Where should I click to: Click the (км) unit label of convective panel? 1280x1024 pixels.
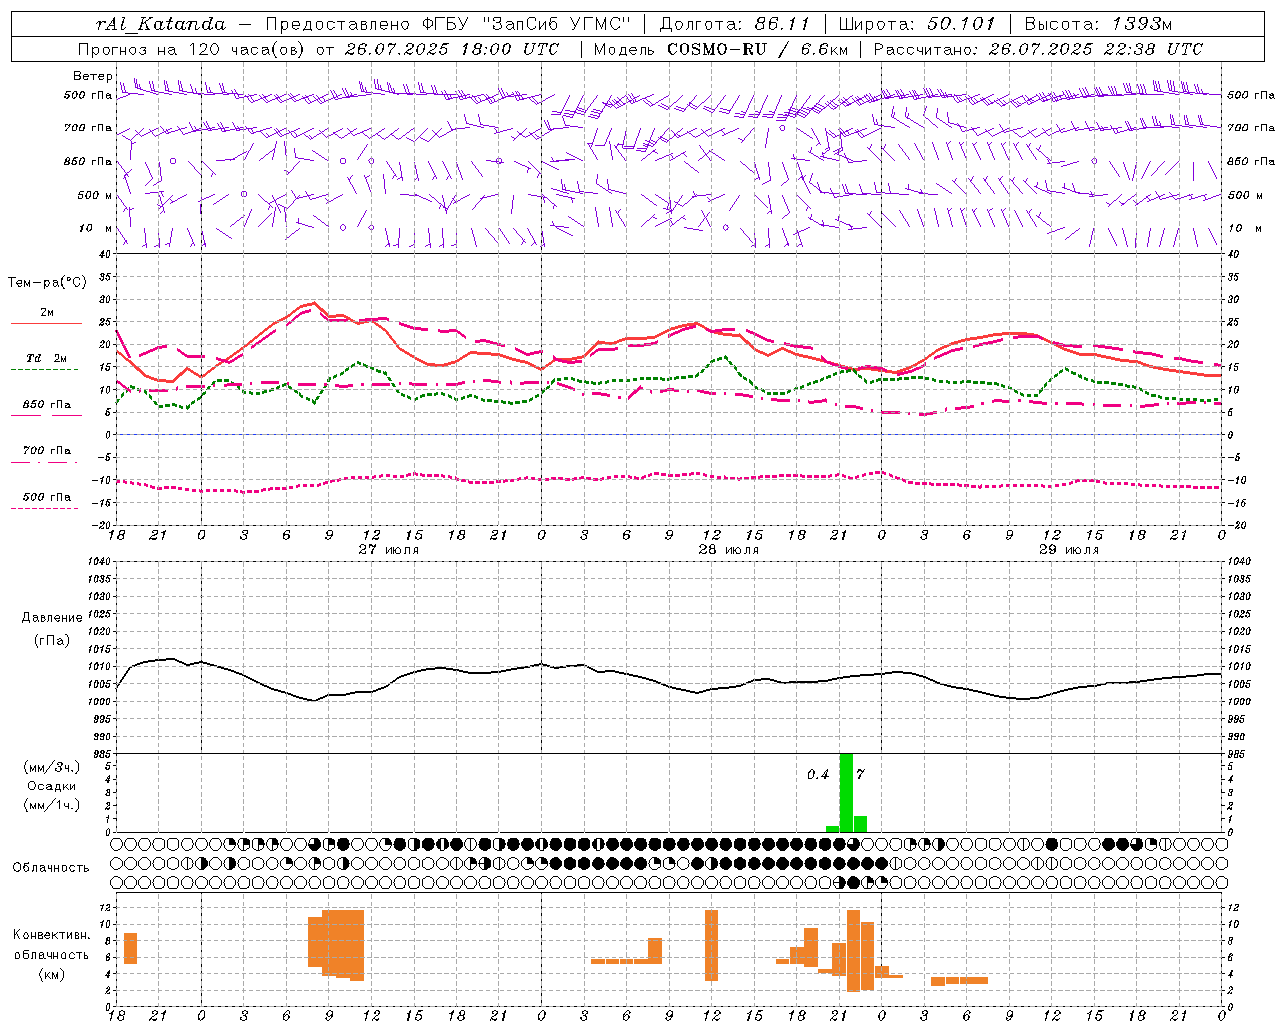pos(52,974)
